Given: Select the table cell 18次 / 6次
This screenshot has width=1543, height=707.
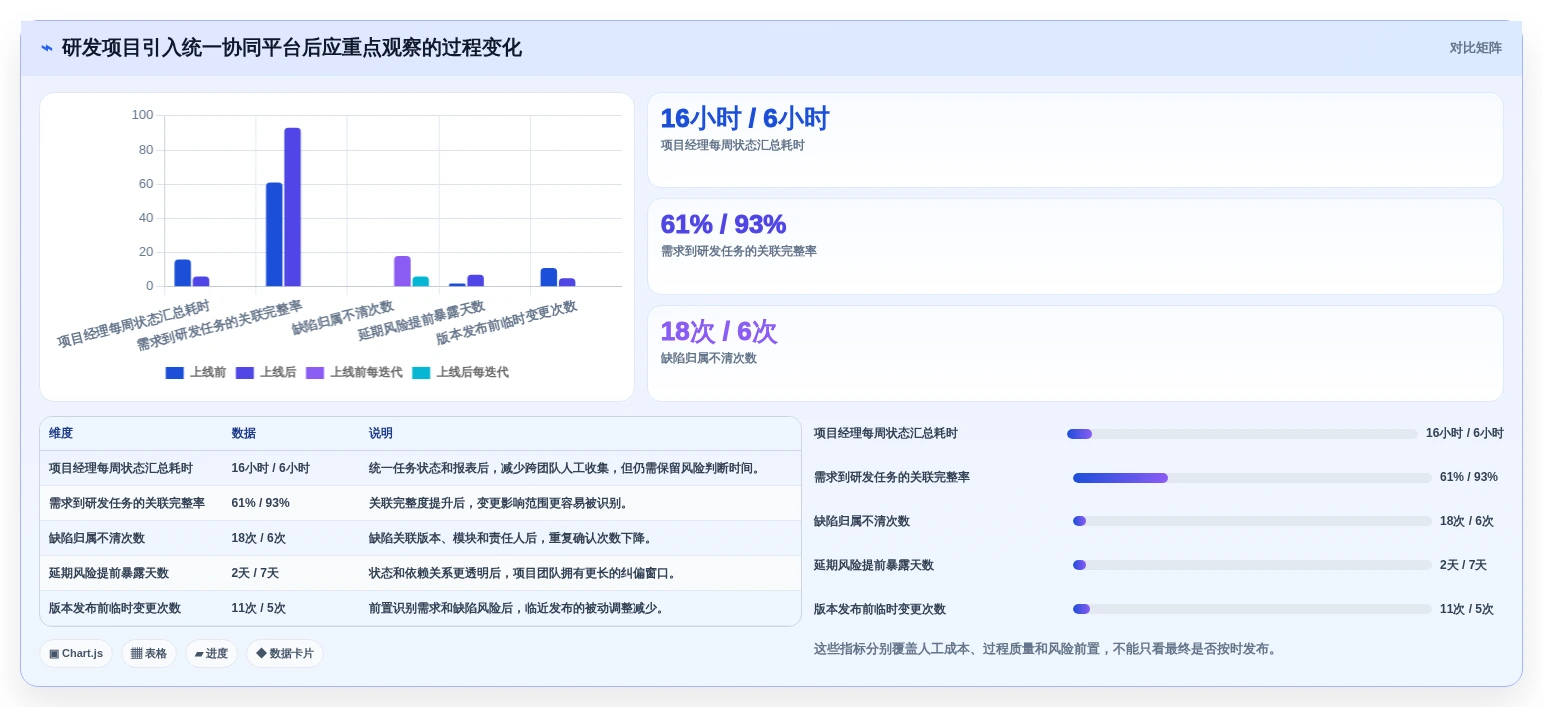Looking at the screenshot, I should 259,538.
